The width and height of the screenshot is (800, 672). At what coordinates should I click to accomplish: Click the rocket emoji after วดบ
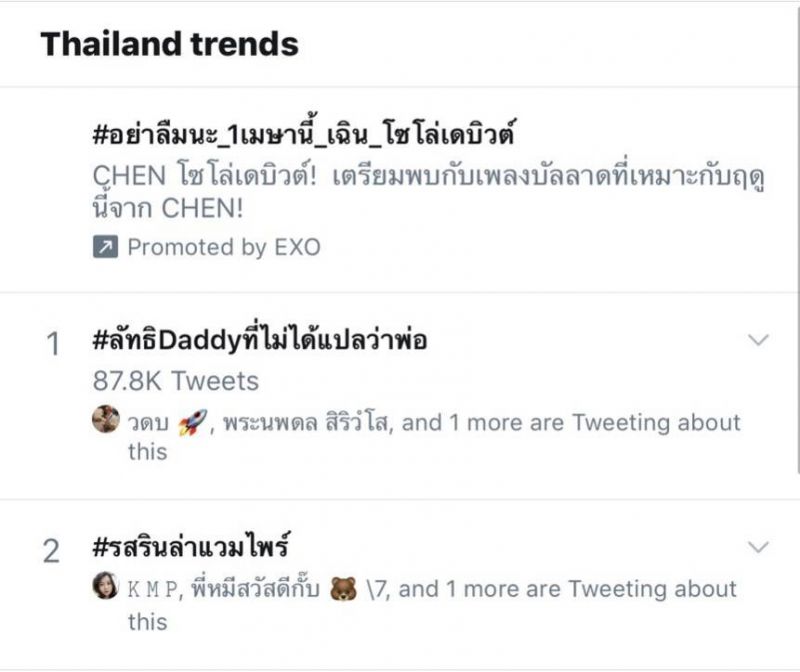point(190,422)
